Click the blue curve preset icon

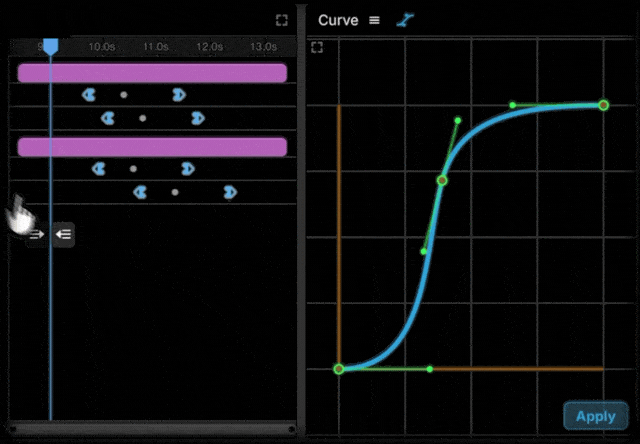pyautogui.click(x=405, y=20)
